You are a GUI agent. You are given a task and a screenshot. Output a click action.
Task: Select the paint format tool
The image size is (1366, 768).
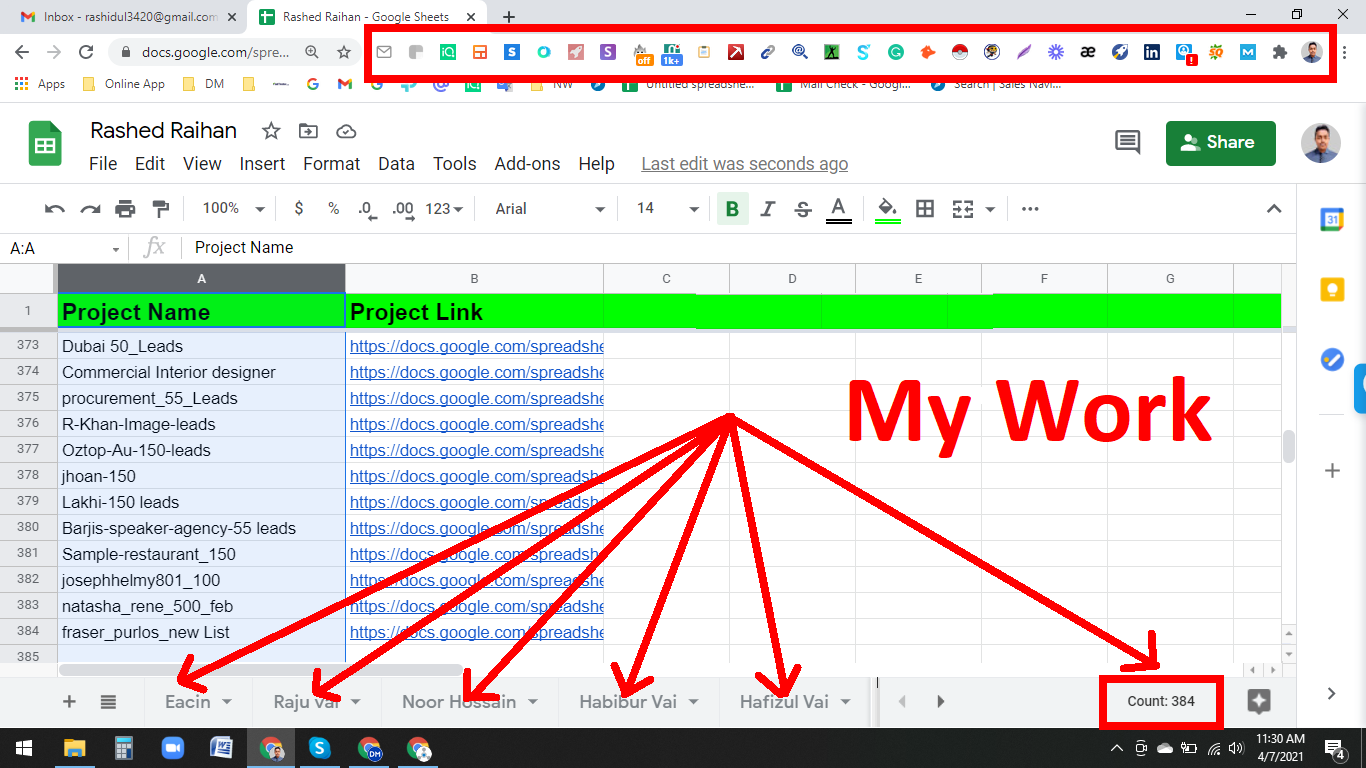coord(161,208)
